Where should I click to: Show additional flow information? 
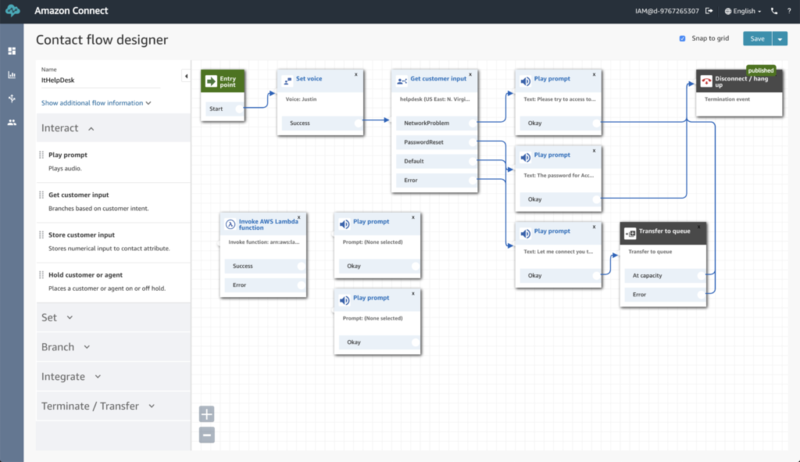point(96,103)
